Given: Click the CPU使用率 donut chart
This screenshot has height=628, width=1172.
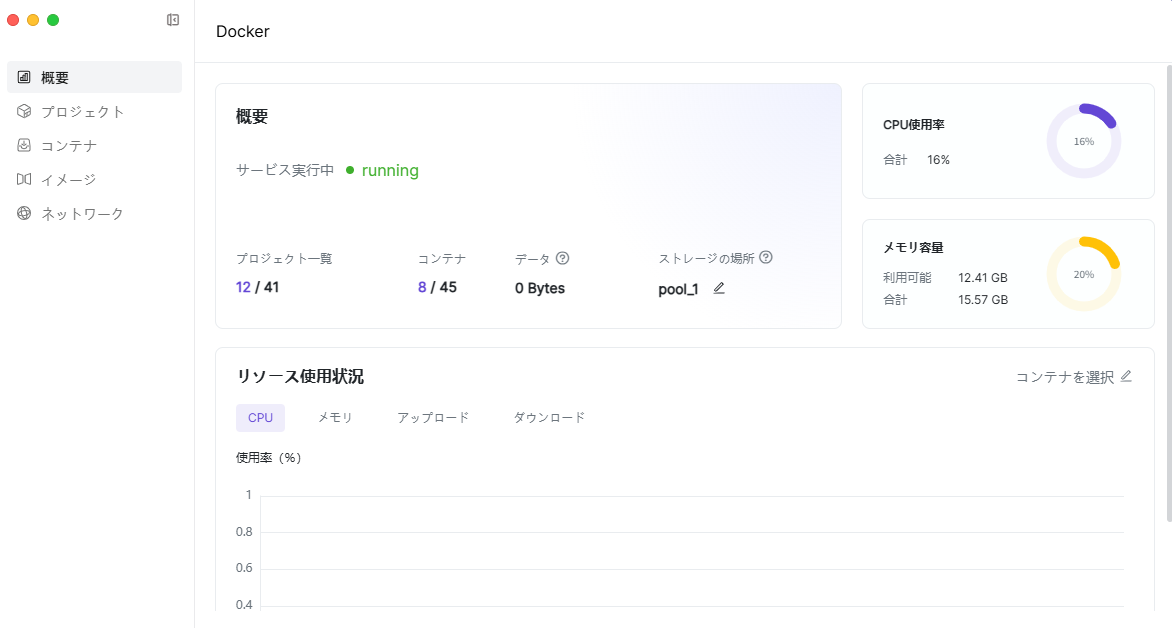Looking at the screenshot, I should click(1084, 141).
